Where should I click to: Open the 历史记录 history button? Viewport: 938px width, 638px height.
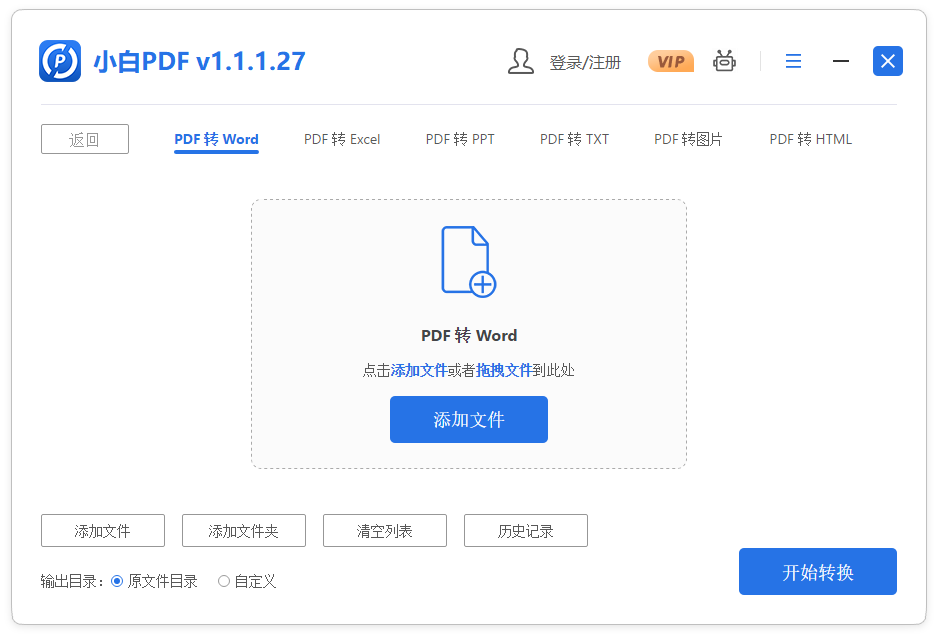point(526,531)
